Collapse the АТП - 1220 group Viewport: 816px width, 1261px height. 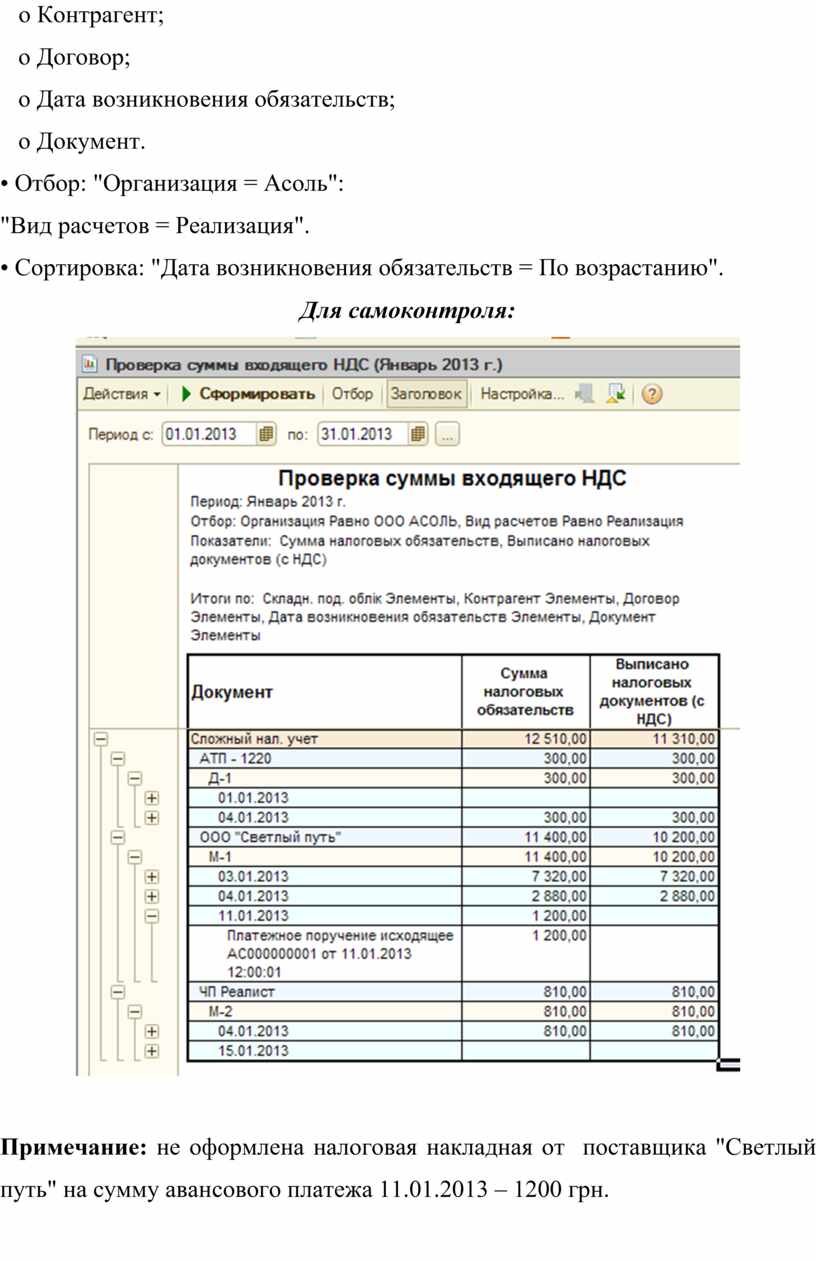[118, 759]
